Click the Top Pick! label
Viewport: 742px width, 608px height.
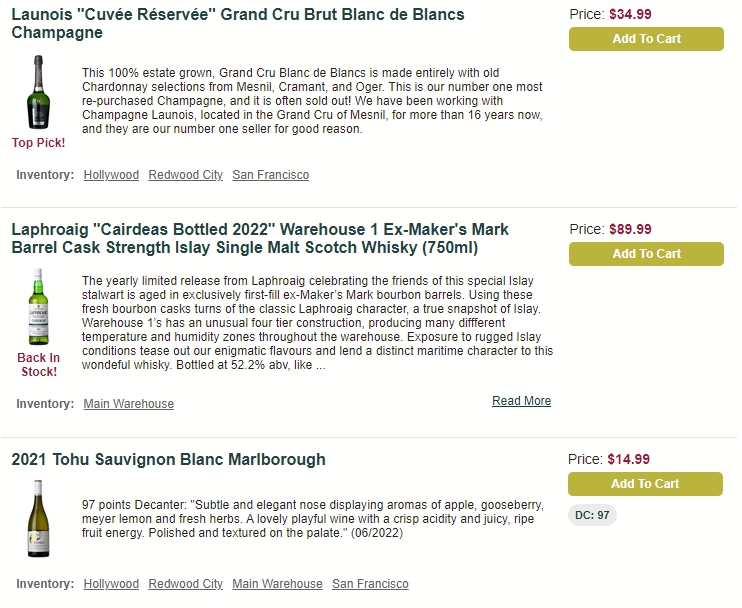pyautogui.click(x=38, y=142)
